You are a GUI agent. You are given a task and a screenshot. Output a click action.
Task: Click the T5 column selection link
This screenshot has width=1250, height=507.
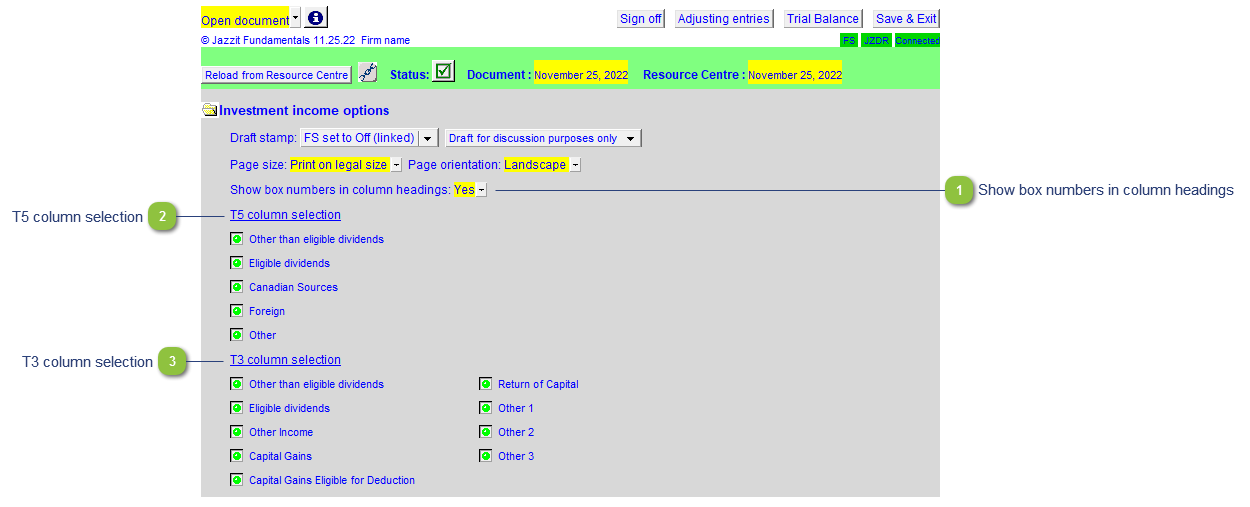click(x=285, y=215)
